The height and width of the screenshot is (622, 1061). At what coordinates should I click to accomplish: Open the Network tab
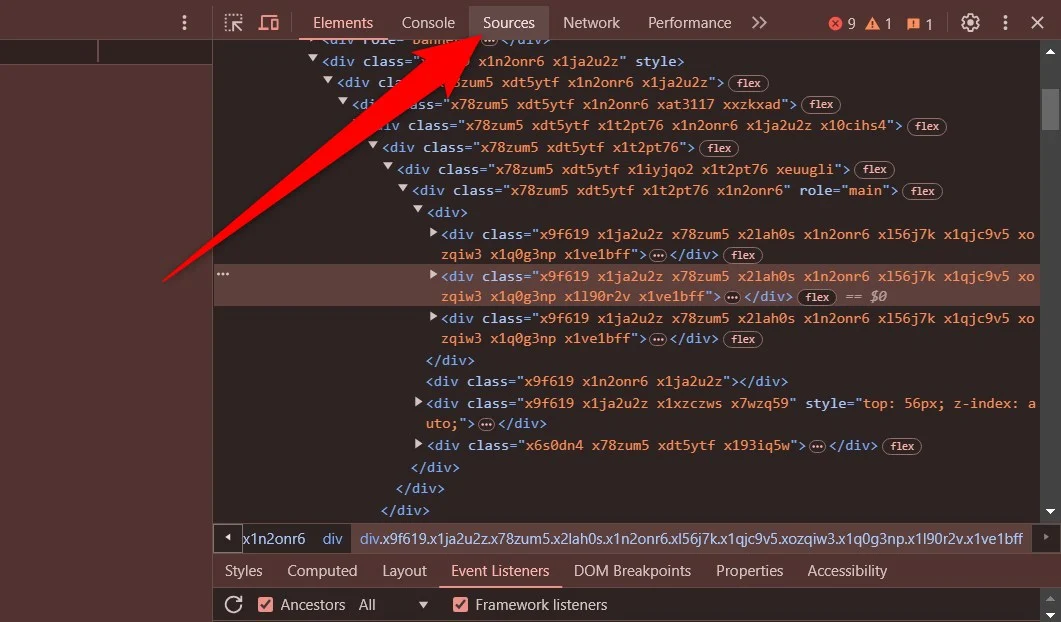591,22
